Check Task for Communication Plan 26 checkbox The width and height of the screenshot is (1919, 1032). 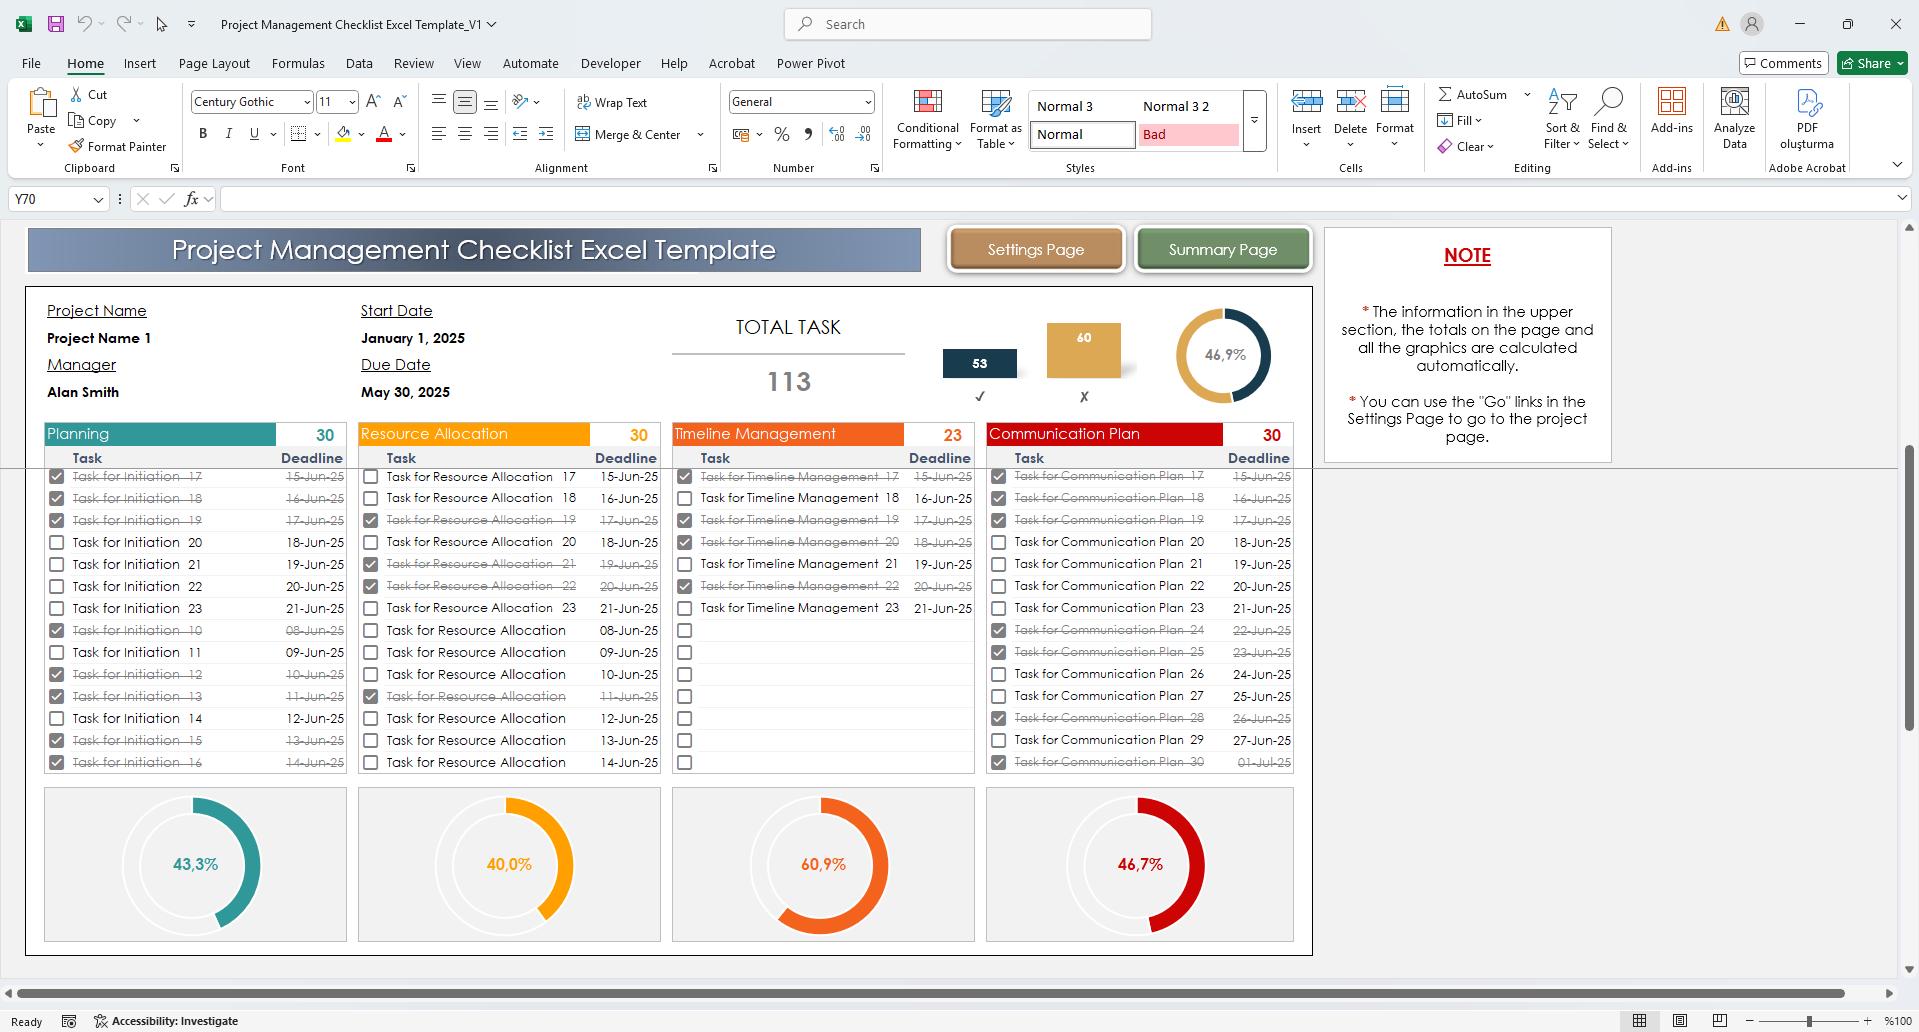pyautogui.click(x=998, y=675)
